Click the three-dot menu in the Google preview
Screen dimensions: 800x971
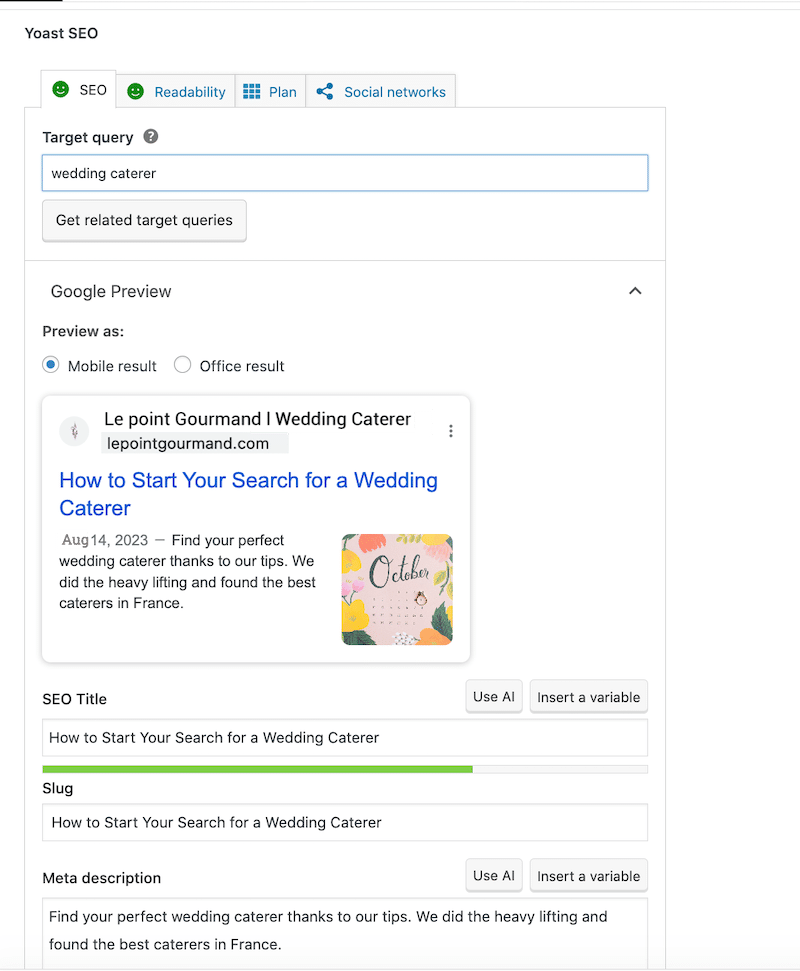click(x=451, y=430)
